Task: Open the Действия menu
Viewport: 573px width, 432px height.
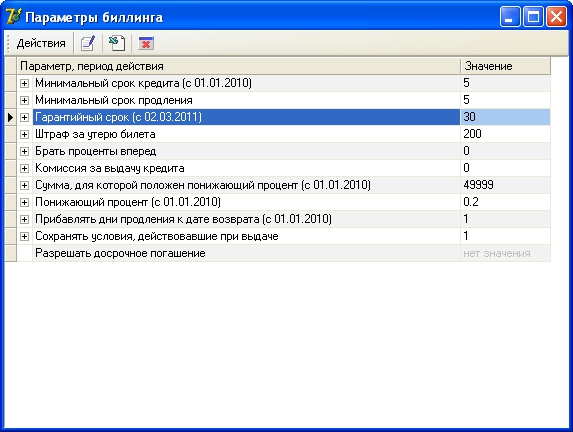Action: click(41, 43)
